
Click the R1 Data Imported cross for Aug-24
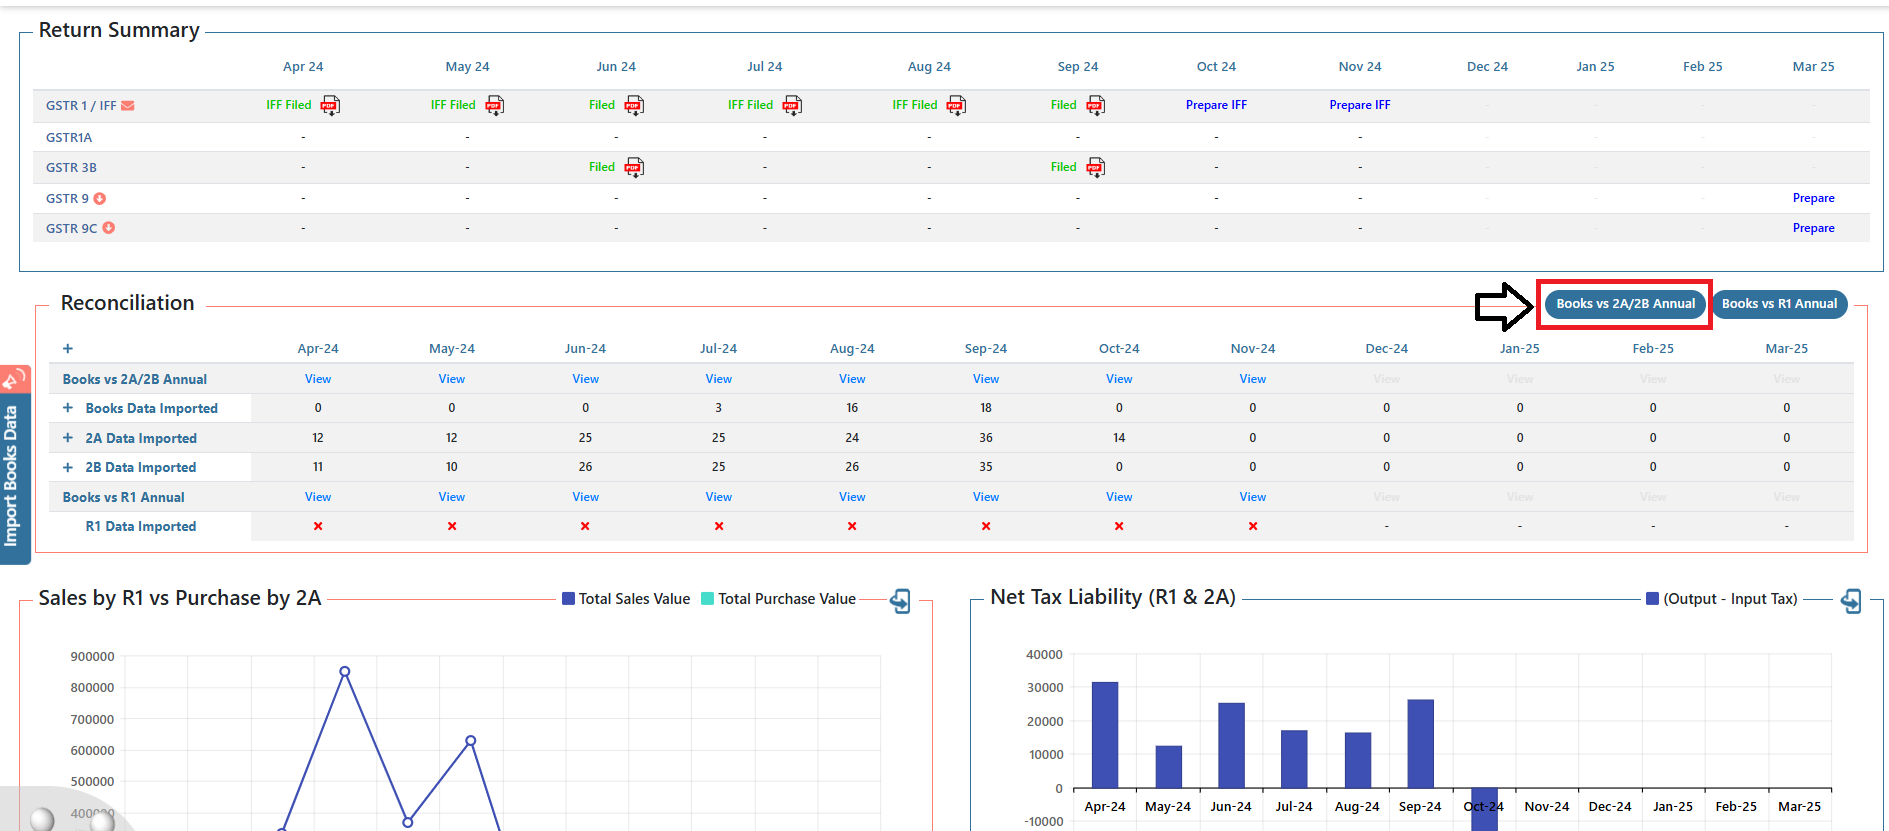852,526
